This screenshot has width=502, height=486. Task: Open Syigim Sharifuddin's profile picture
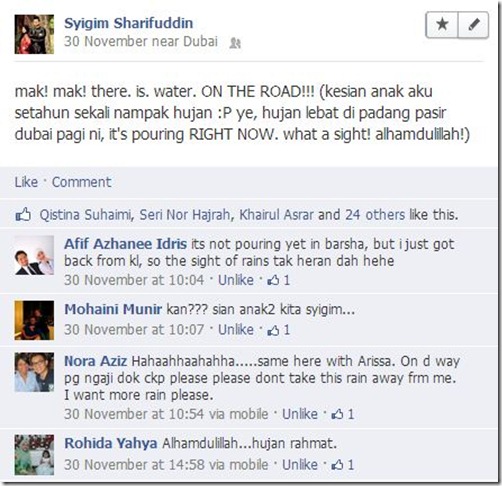click(x=34, y=34)
